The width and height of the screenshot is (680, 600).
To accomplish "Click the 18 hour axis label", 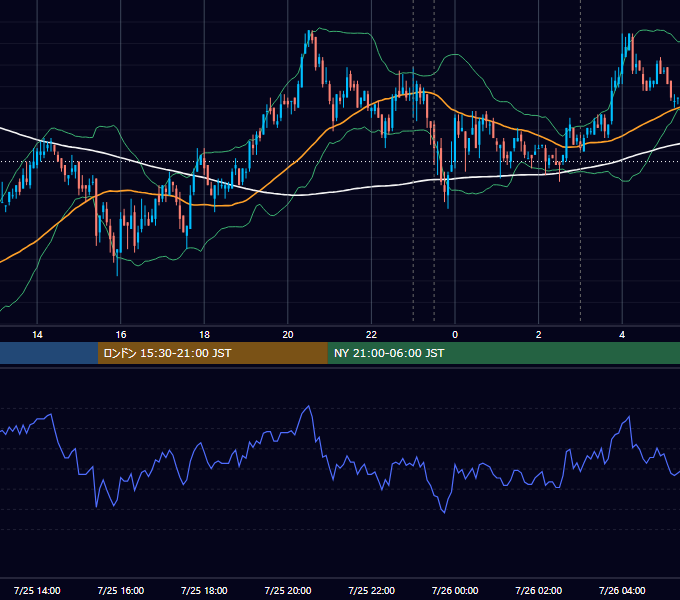I will point(204,335).
